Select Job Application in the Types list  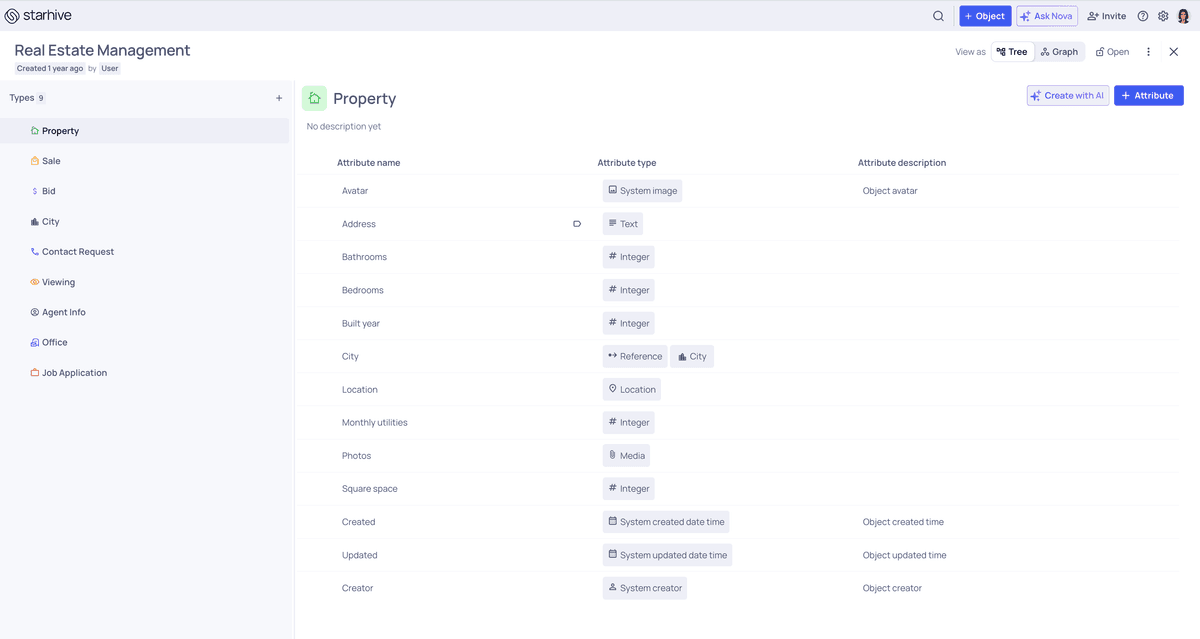(75, 372)
